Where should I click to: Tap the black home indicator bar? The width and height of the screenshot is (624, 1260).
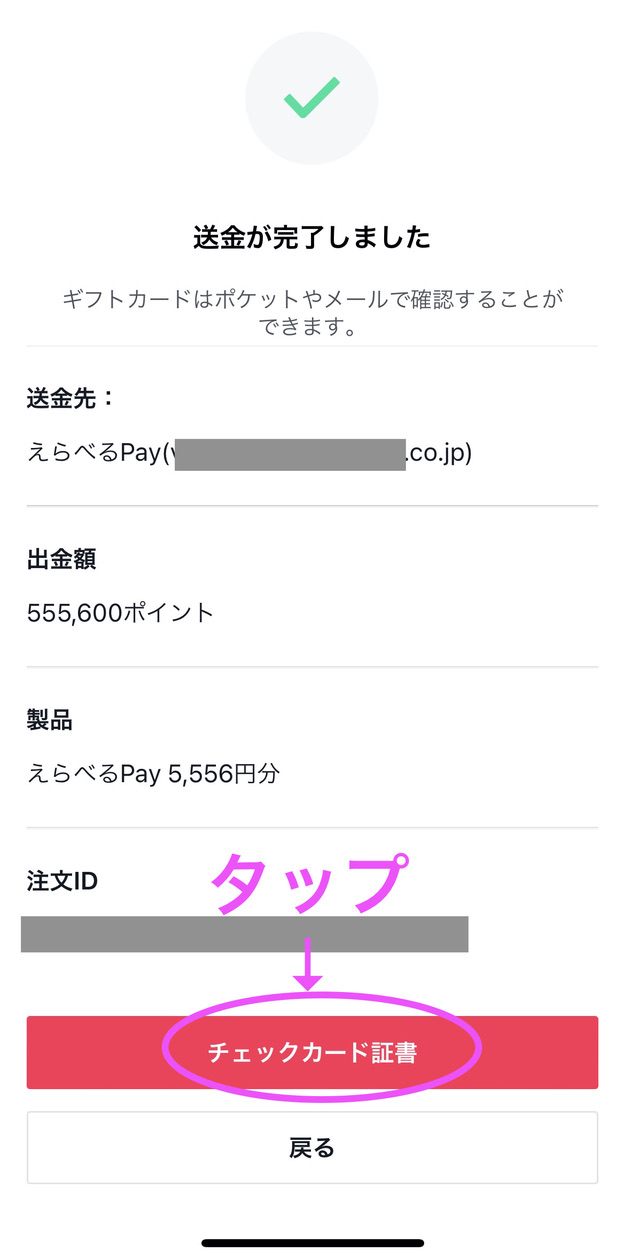[x=311, y=1239]
